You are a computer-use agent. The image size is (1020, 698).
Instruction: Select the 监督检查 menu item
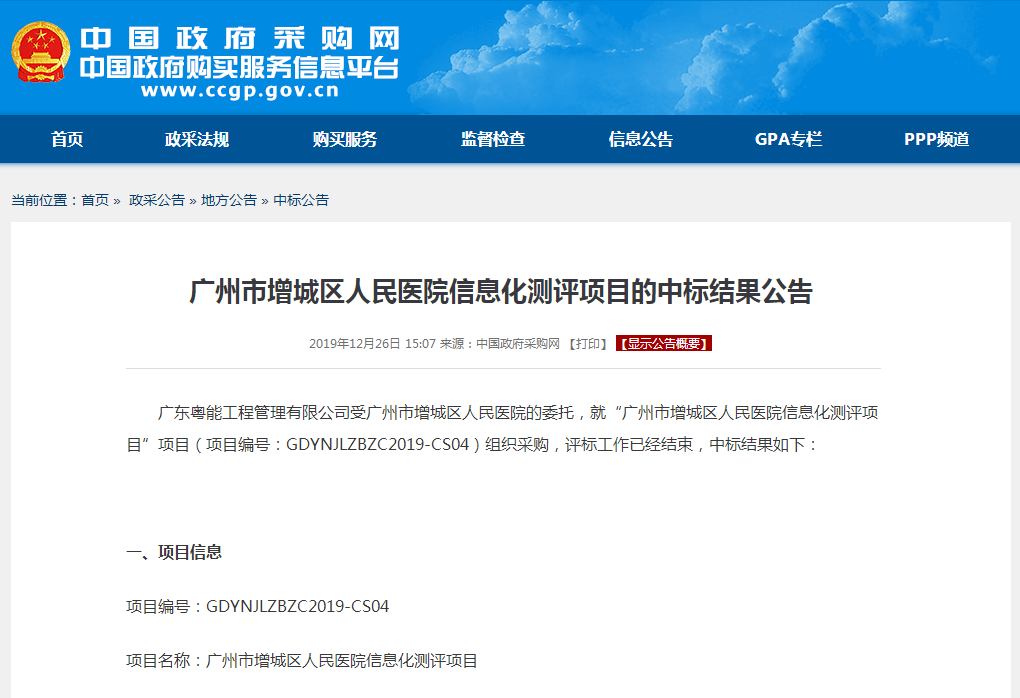coord(492,139)
